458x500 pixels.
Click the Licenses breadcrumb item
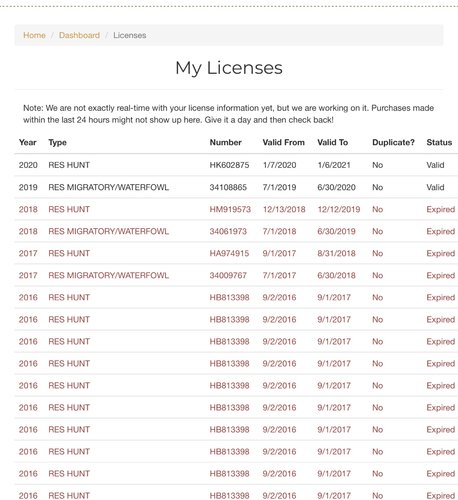pyautogui.click(x=130, y=35)
